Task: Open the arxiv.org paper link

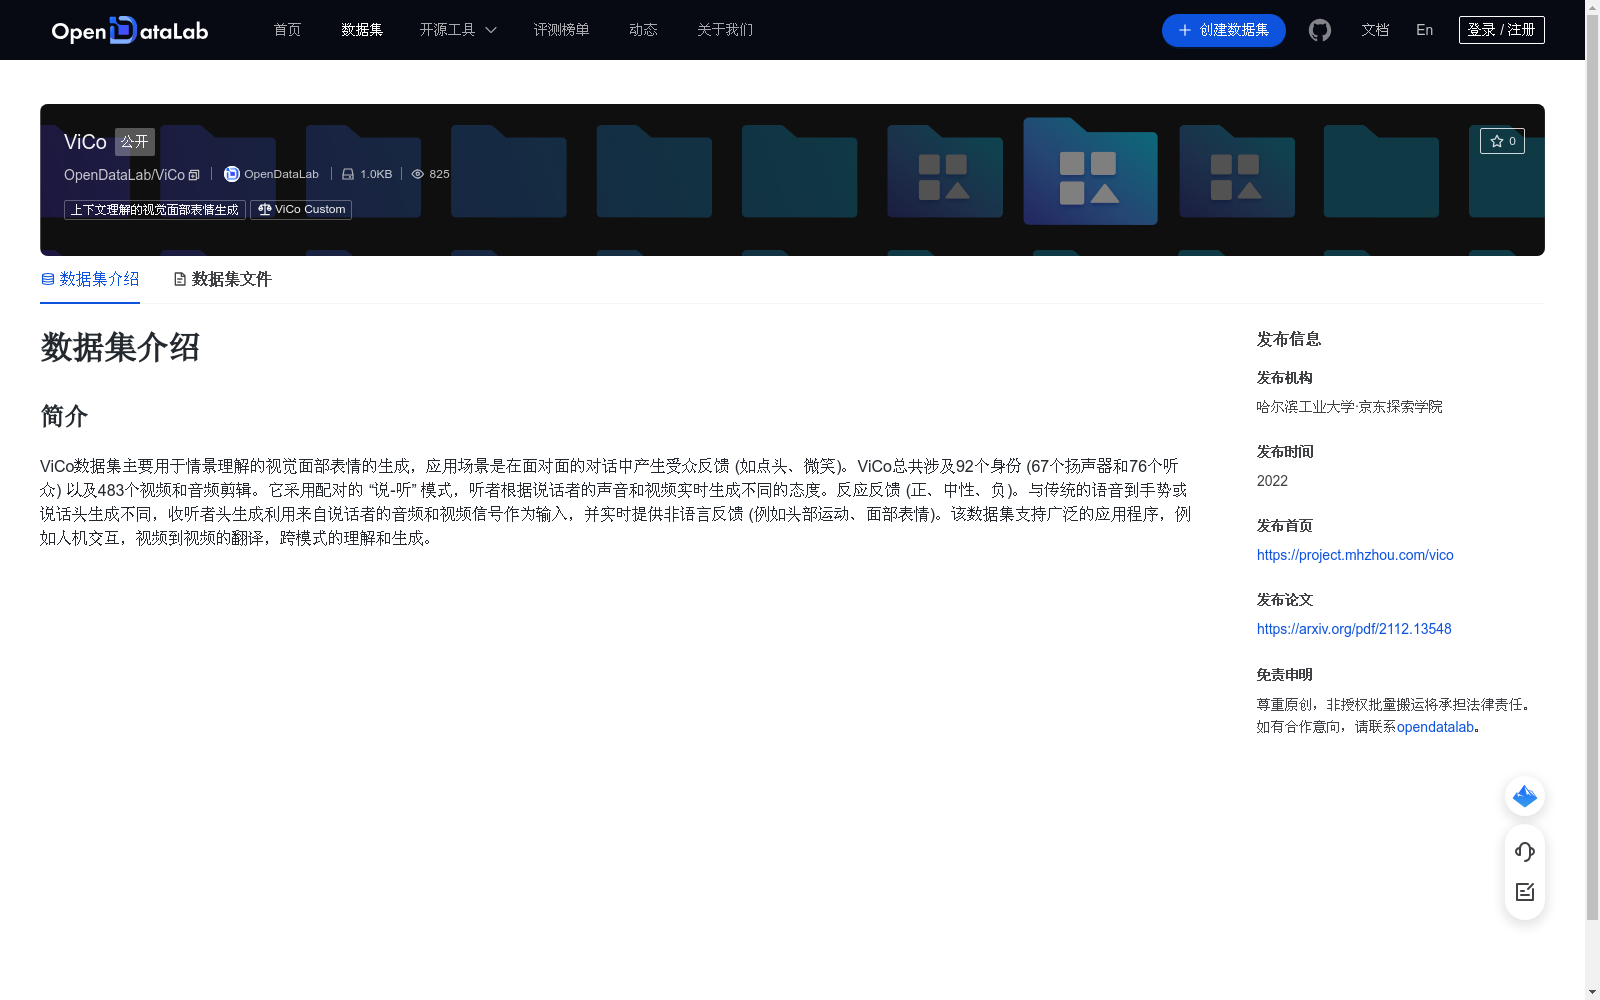Action: (1353, 629)
